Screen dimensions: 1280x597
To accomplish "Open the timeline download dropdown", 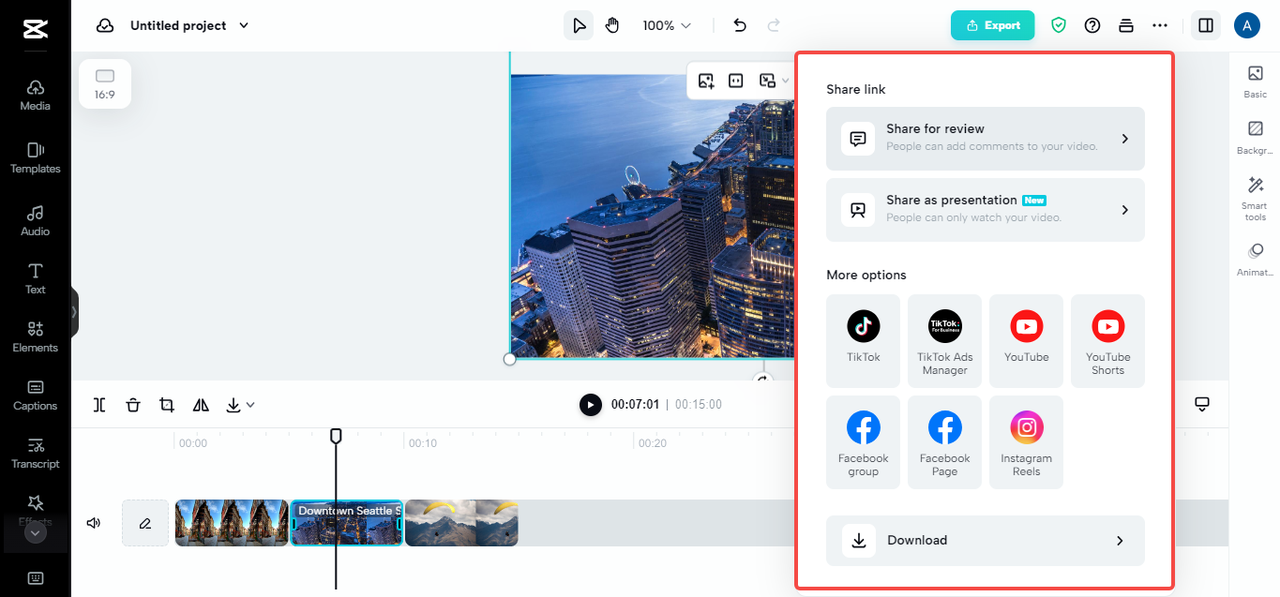I will pyautogui.click(x=240, y=404).
